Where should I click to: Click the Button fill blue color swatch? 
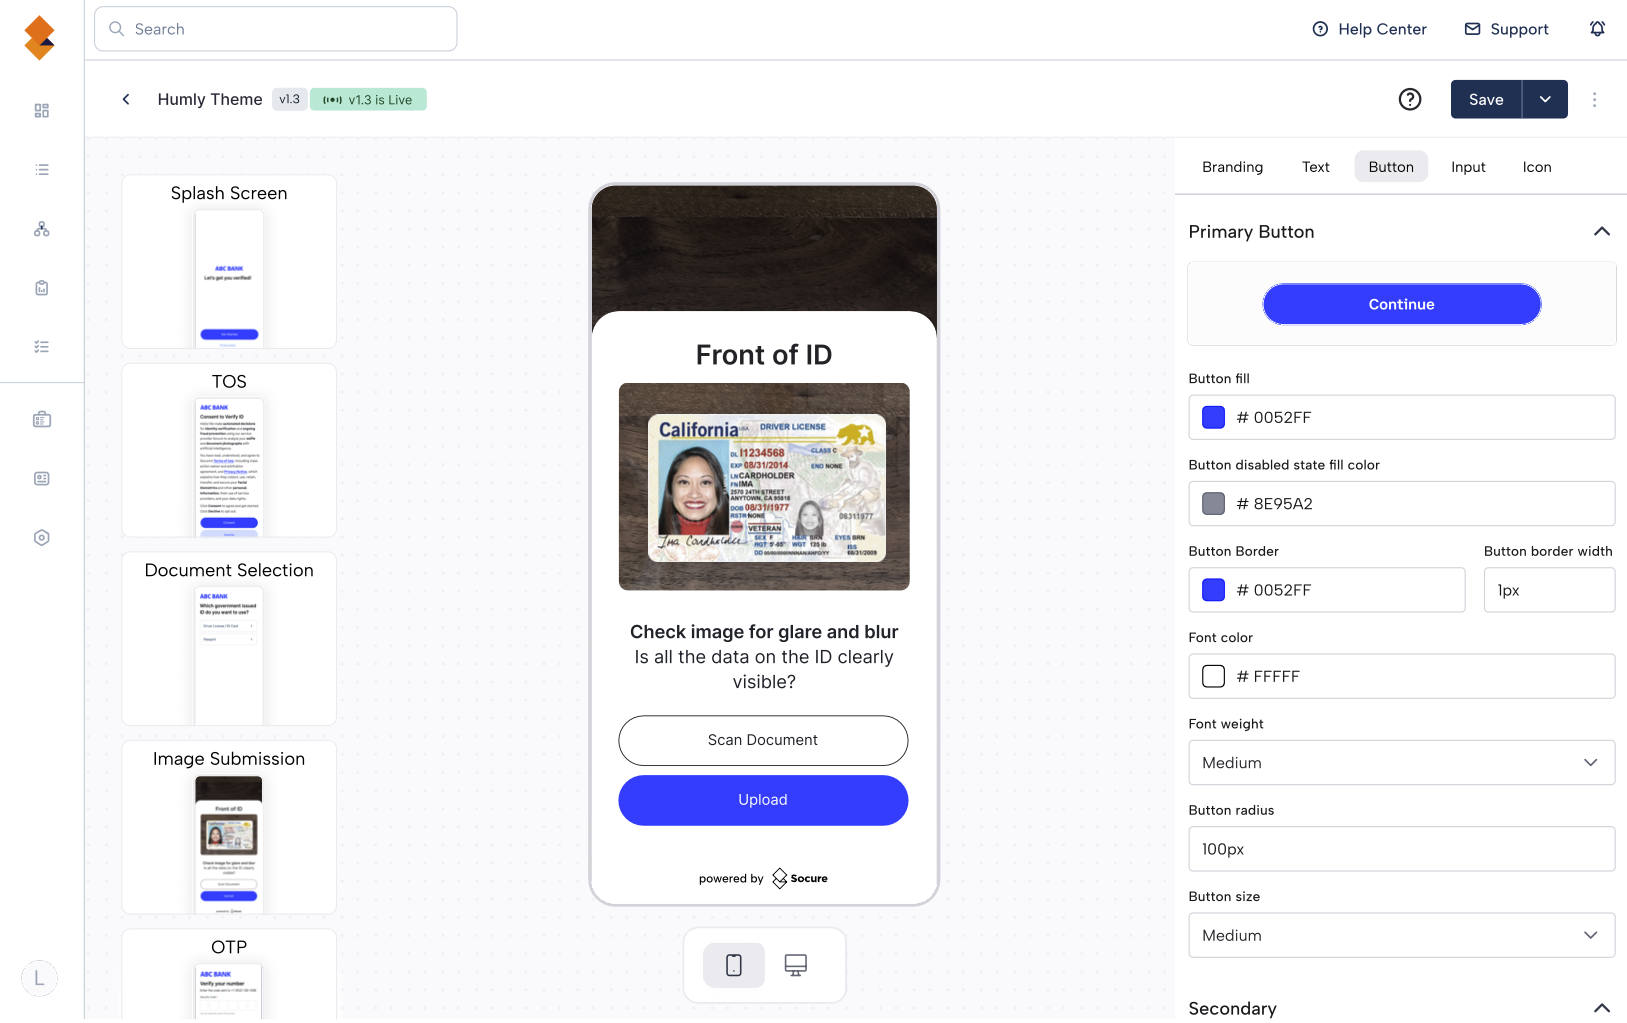[1213, 418]
